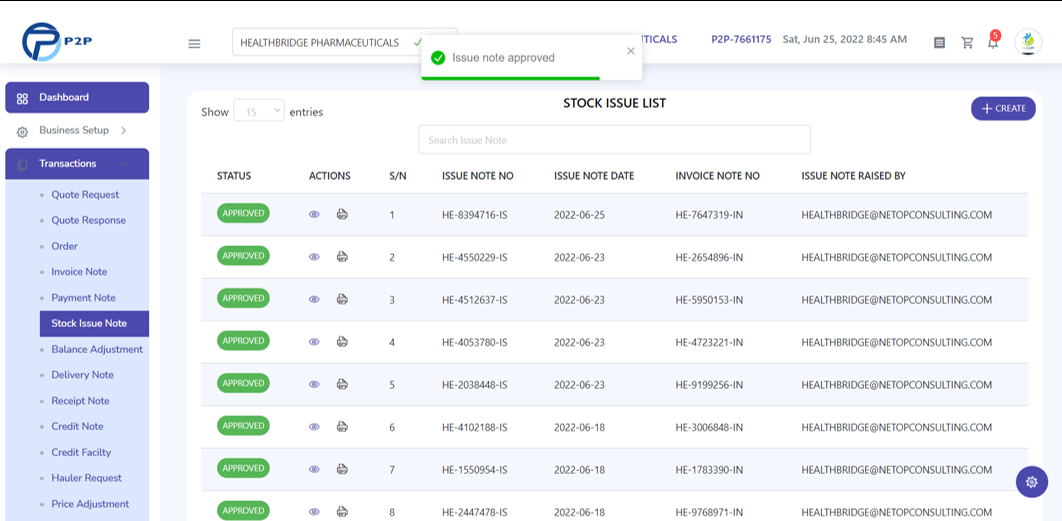Click invoice number HE-1783390-IN
The image size is (1062, 521).
pos(709,470)
